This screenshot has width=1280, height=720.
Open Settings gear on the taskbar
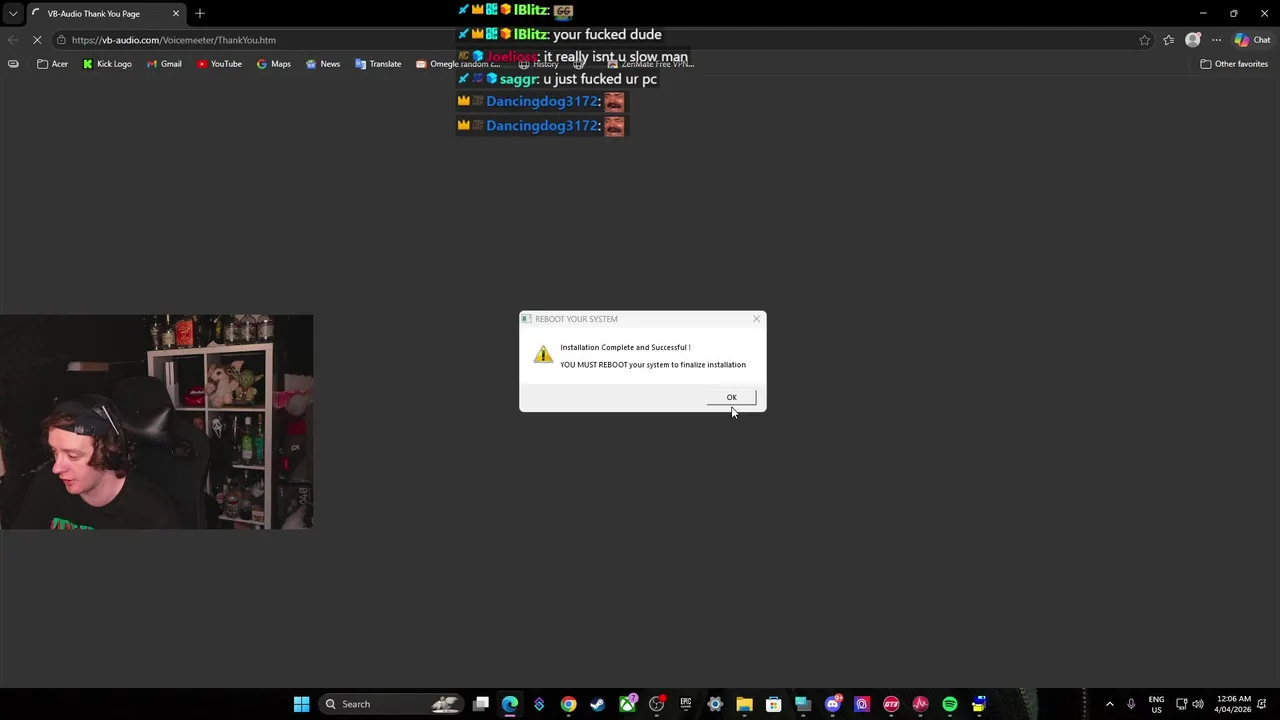[715, 704]
